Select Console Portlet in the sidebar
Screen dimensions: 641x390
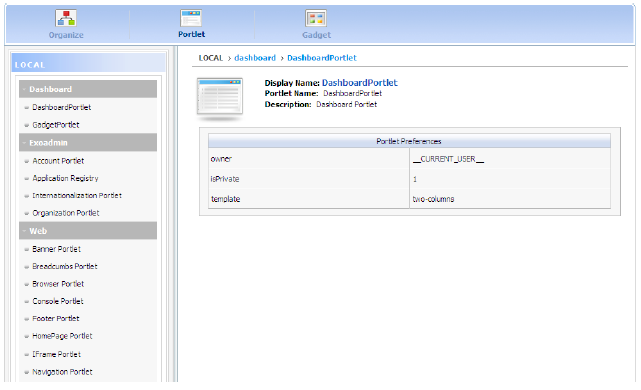pos(58,301)
